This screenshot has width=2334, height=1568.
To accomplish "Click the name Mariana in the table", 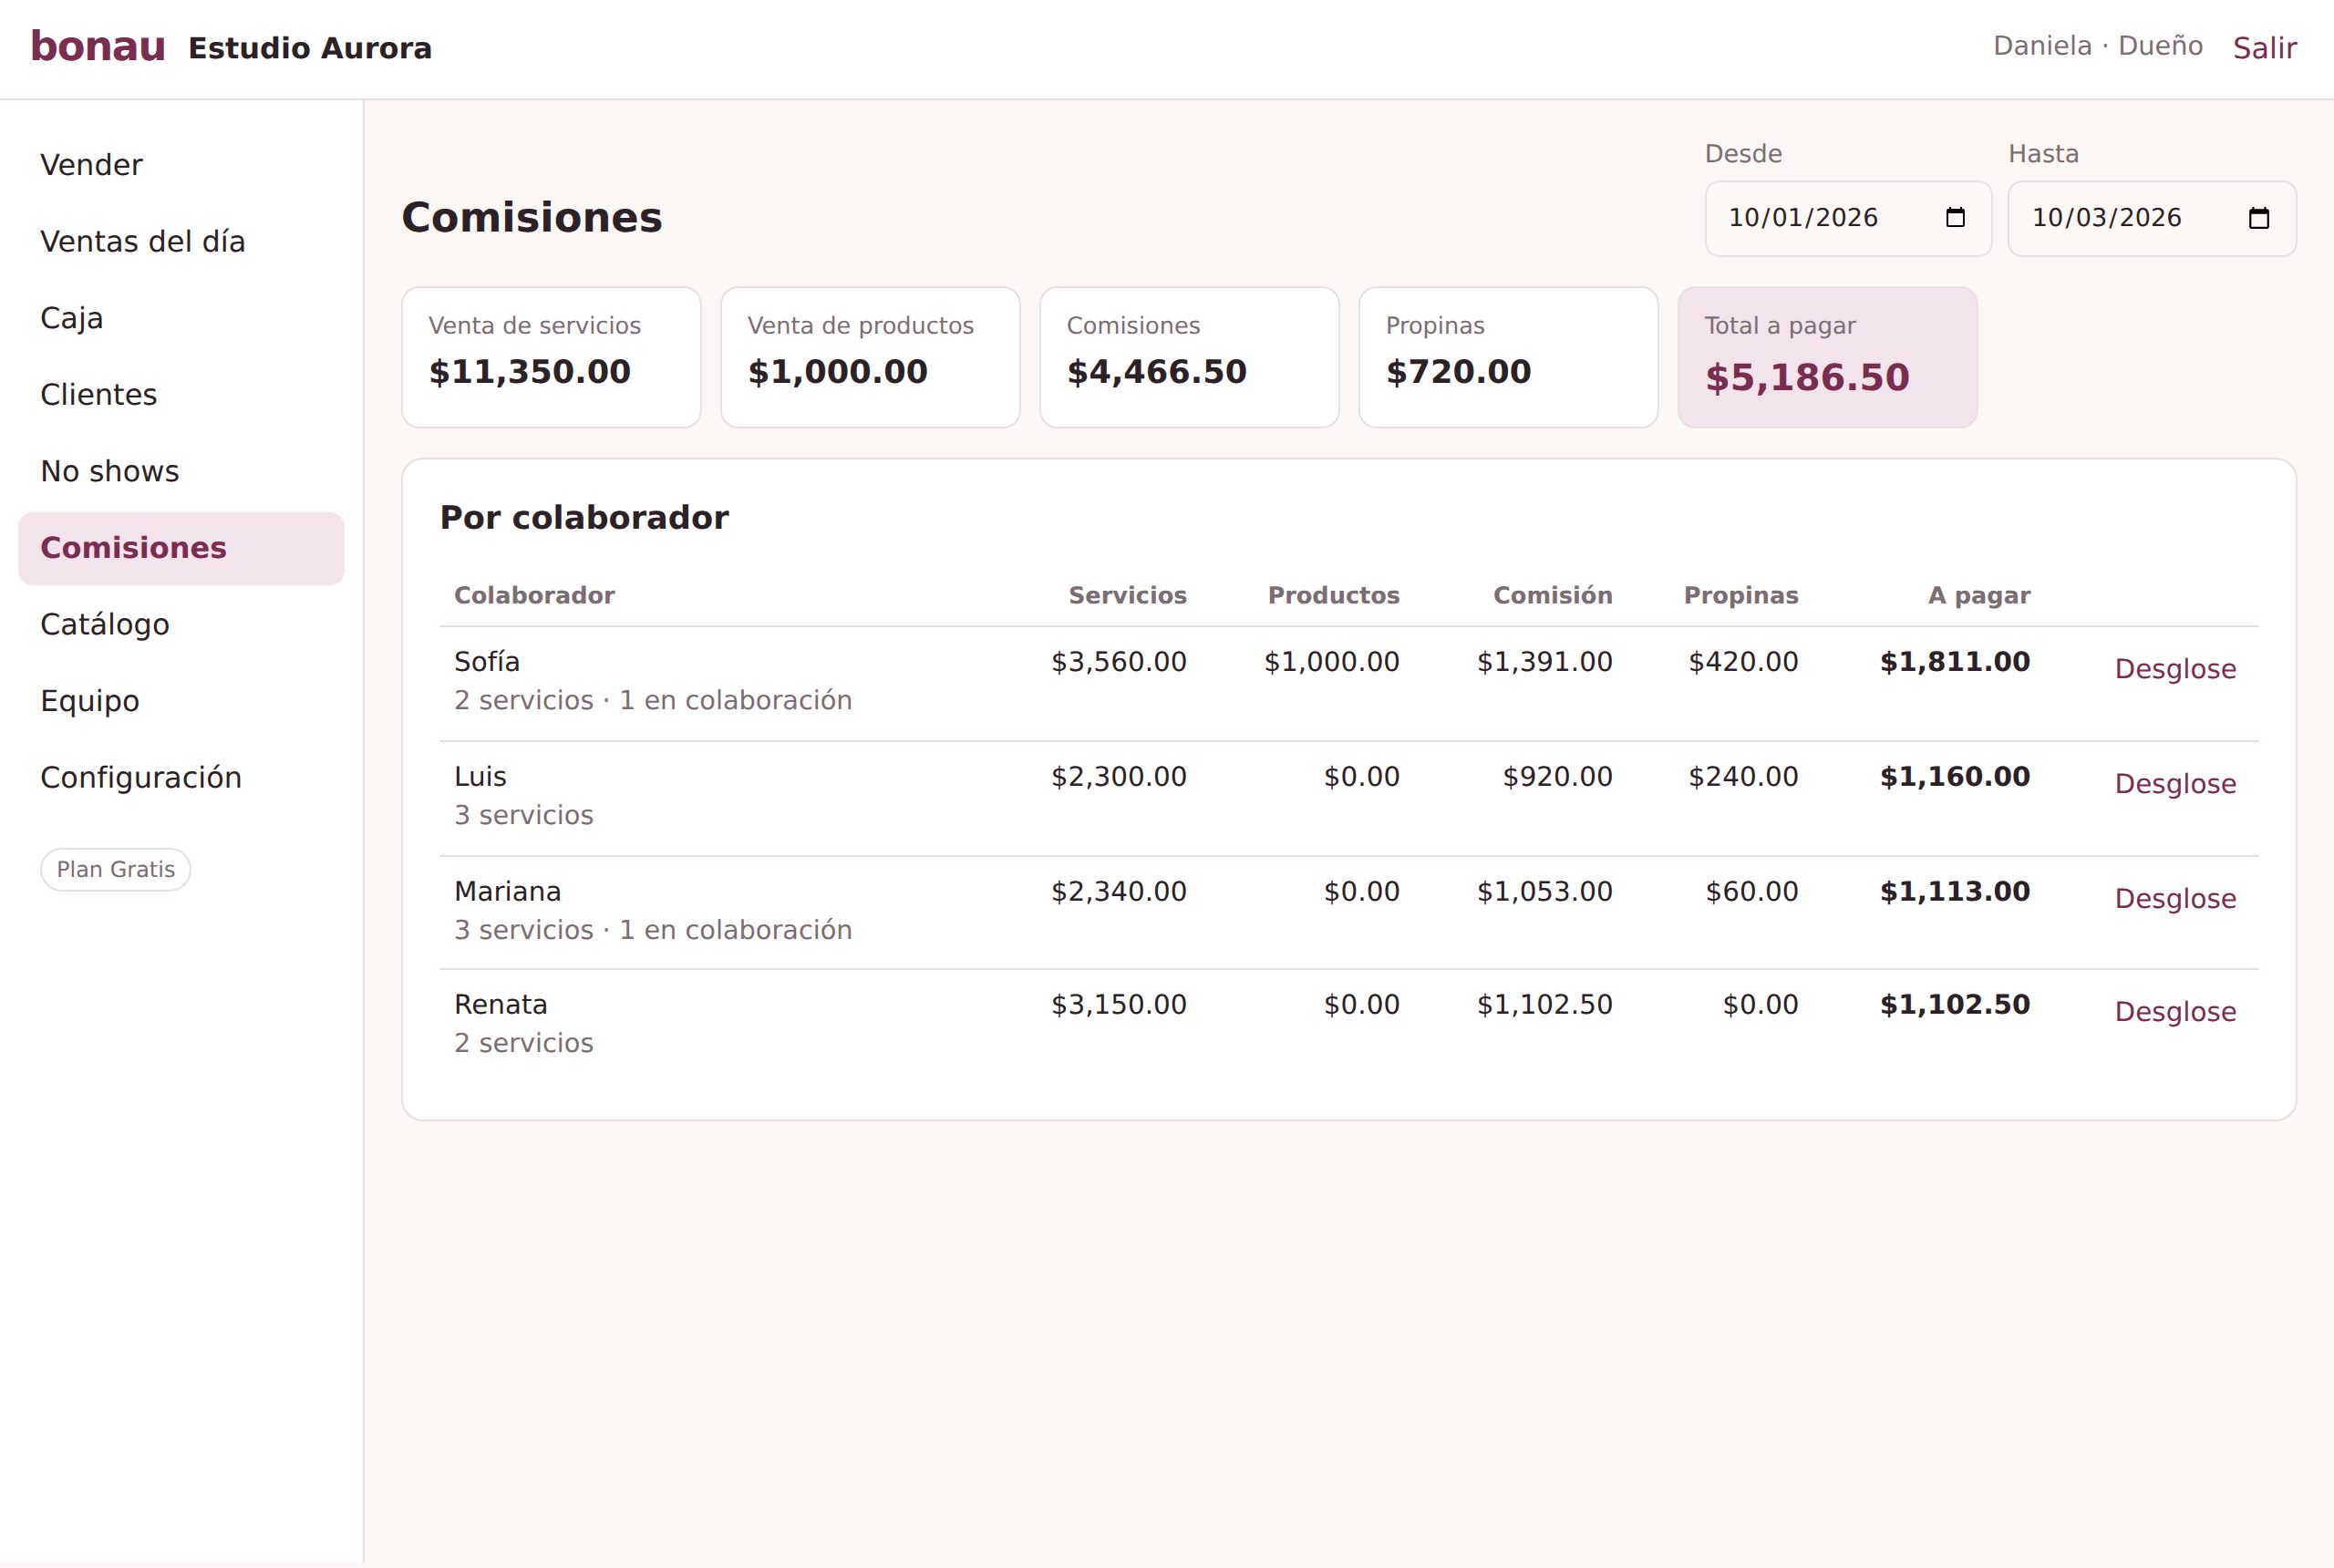I will [x=507, y=892].
